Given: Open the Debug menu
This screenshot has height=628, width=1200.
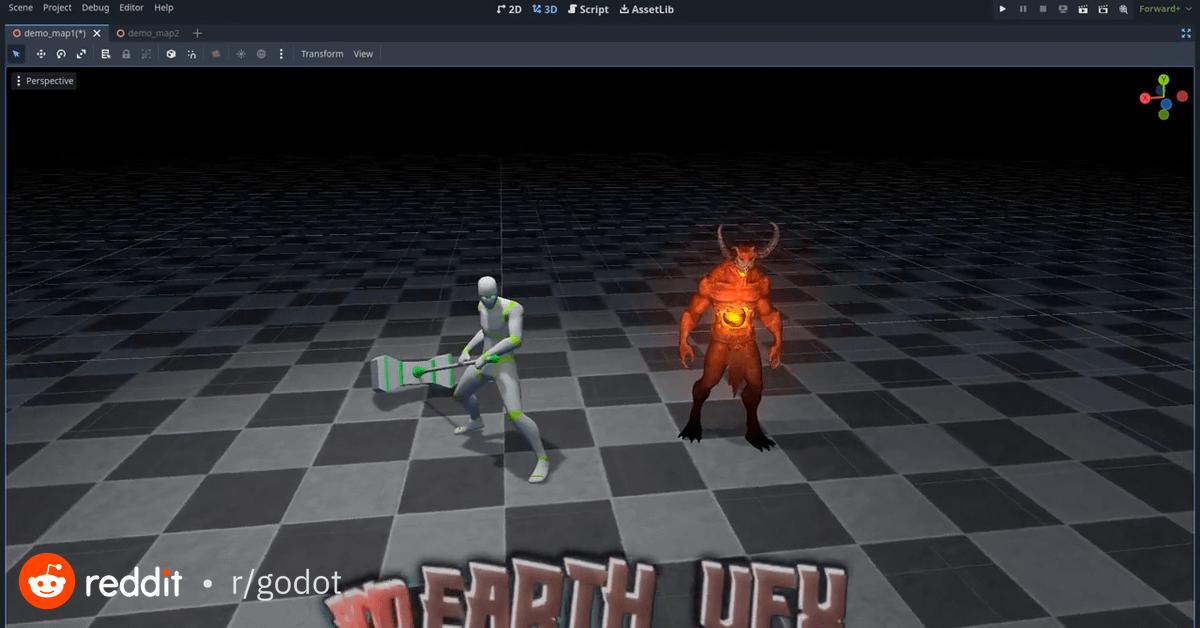Looking at the screenshot, I should pyautogui.click(x=96, y=8).
